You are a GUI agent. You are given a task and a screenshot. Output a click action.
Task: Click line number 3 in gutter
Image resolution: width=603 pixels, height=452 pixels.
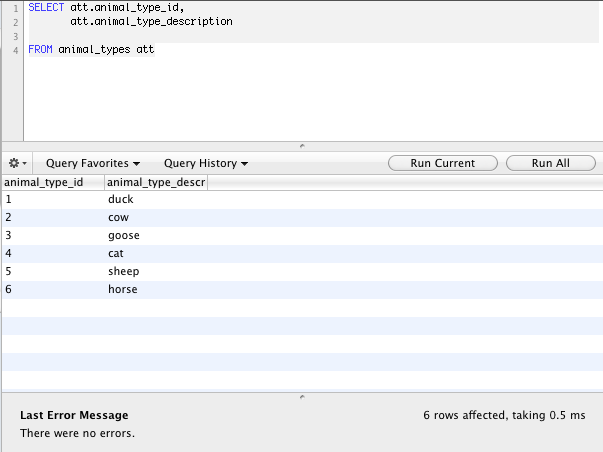click(15, 37)
